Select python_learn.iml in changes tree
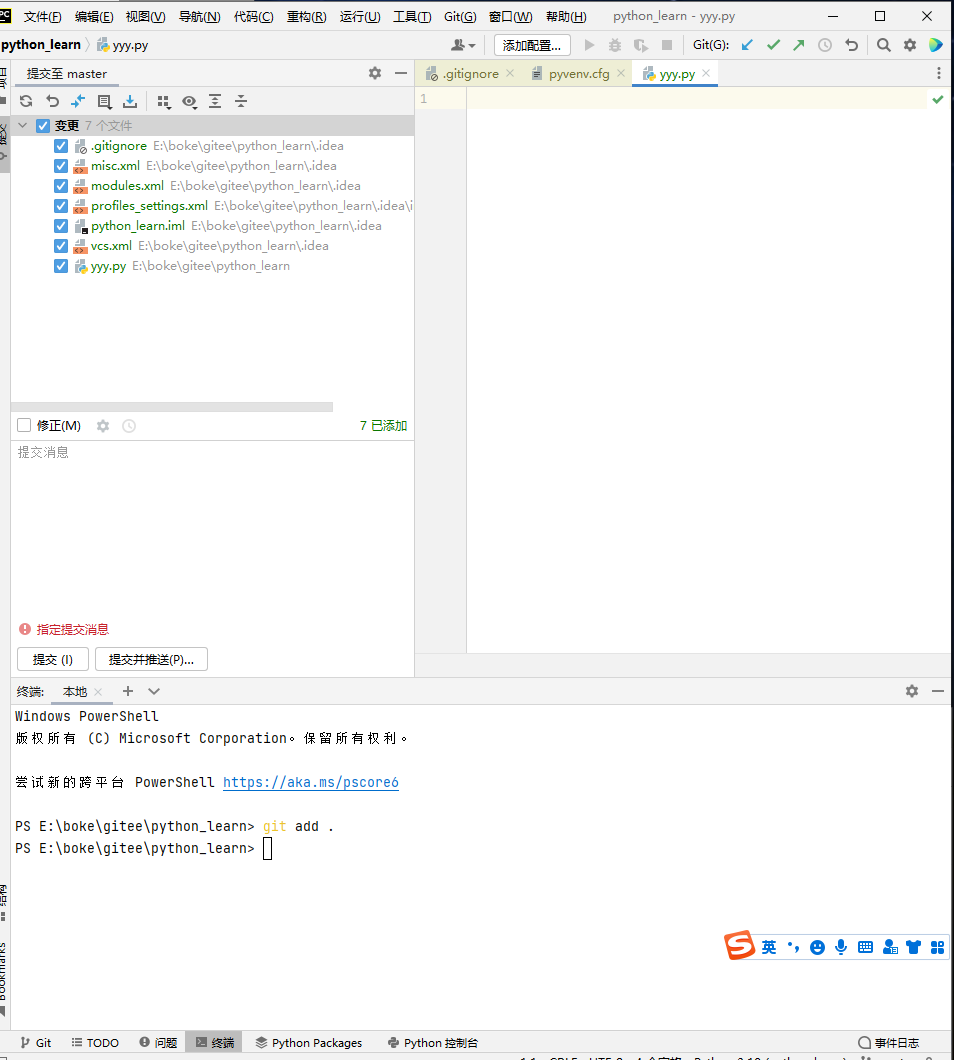 click(138, 226)
